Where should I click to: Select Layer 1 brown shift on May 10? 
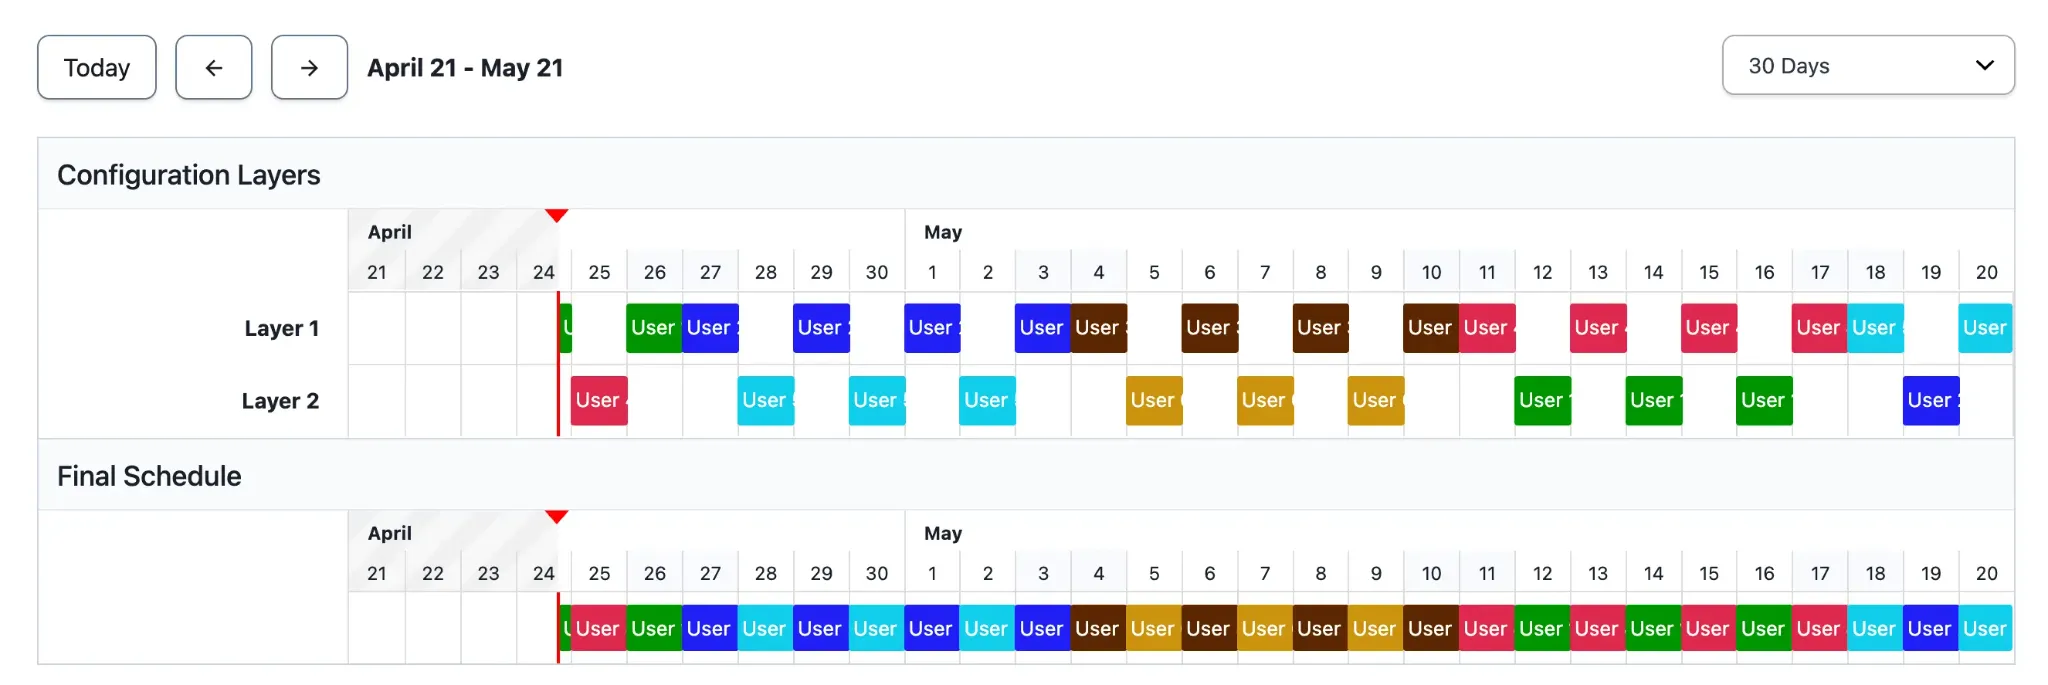point(1431,328)
